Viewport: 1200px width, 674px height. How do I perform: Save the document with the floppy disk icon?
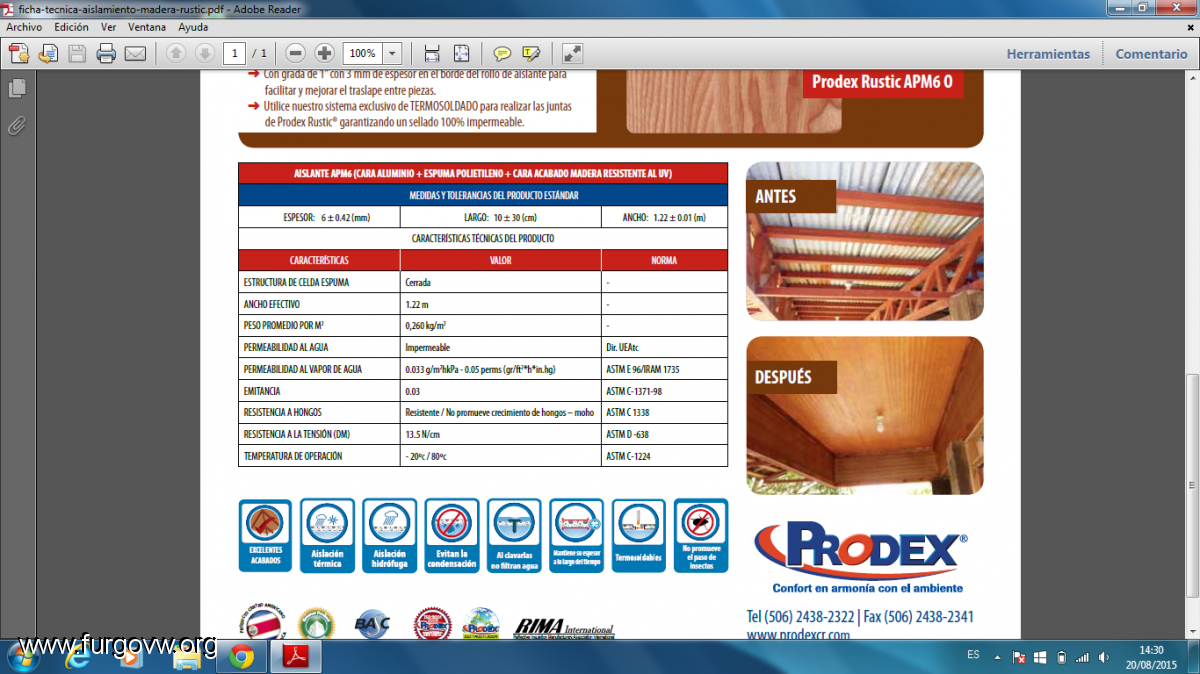point(77,54)
